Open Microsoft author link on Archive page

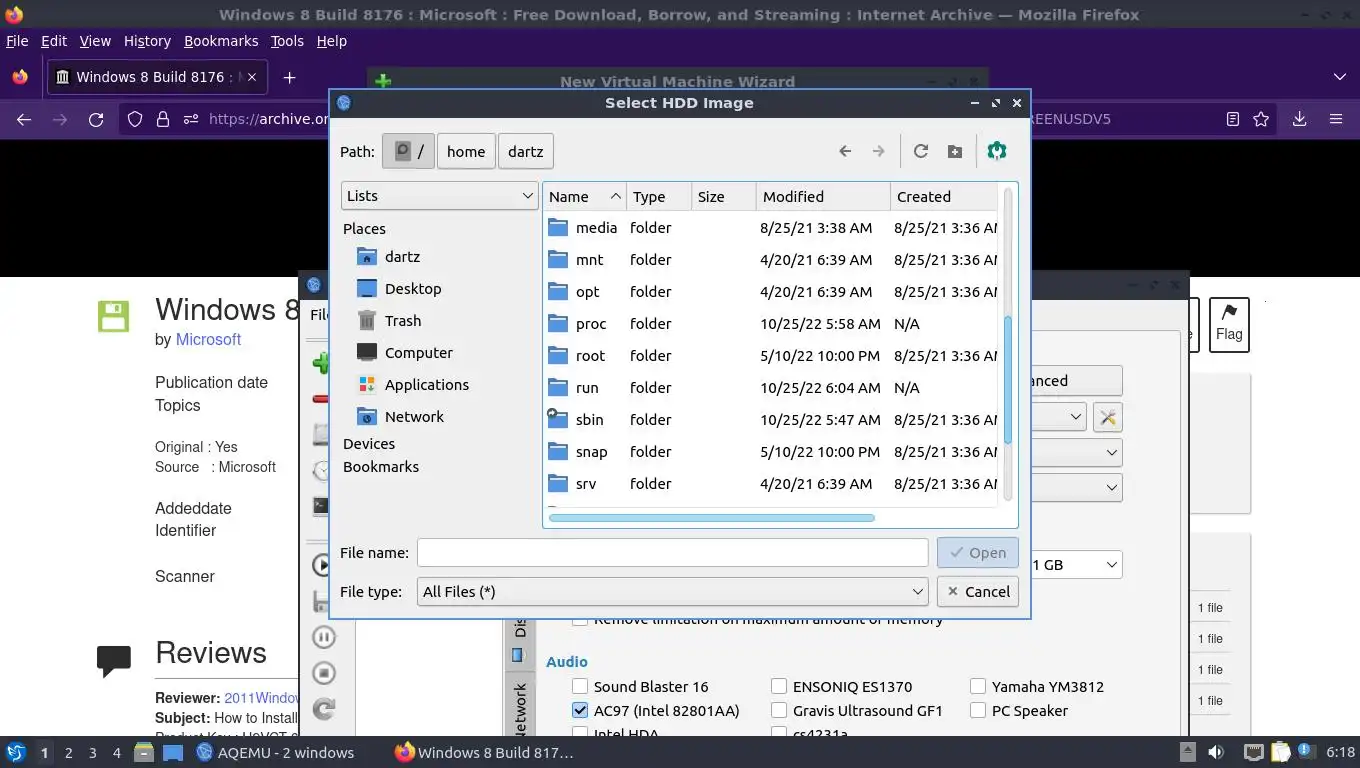coord(208,340)
